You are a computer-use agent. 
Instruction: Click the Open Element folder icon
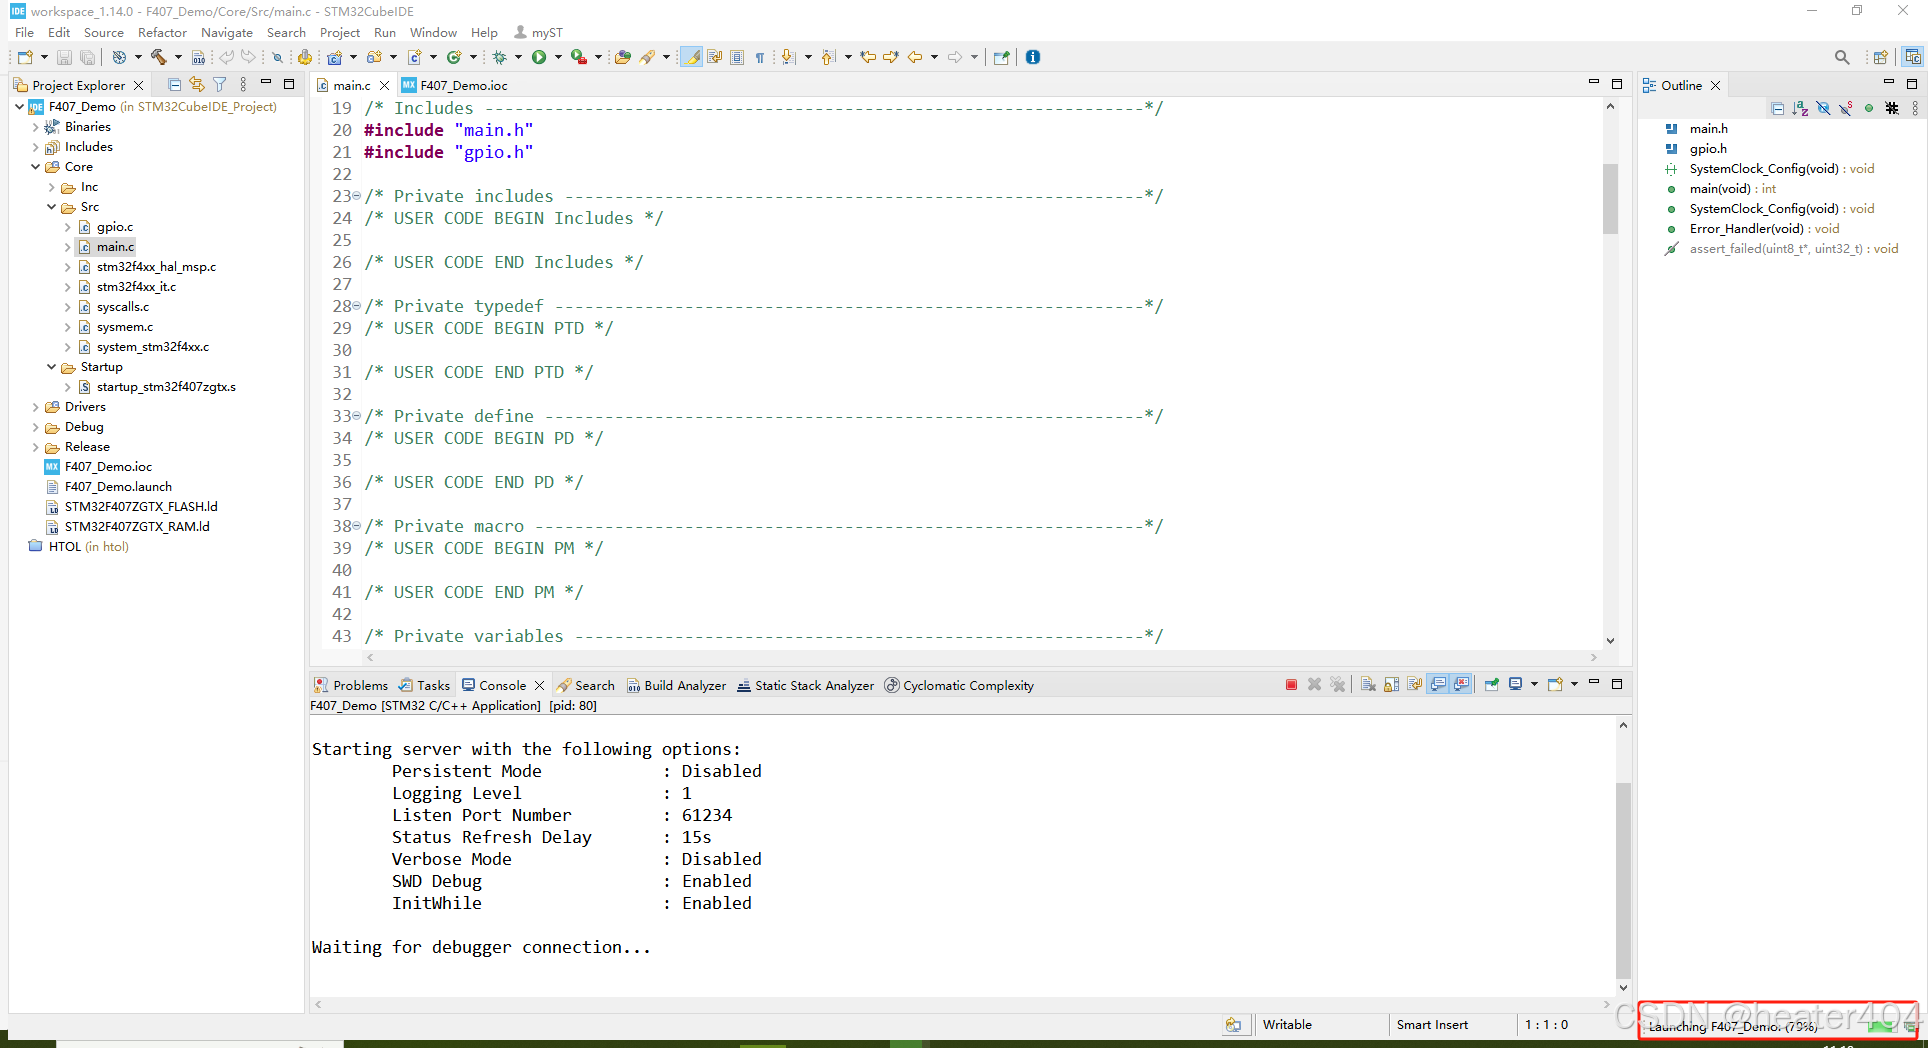pos(622,57)
